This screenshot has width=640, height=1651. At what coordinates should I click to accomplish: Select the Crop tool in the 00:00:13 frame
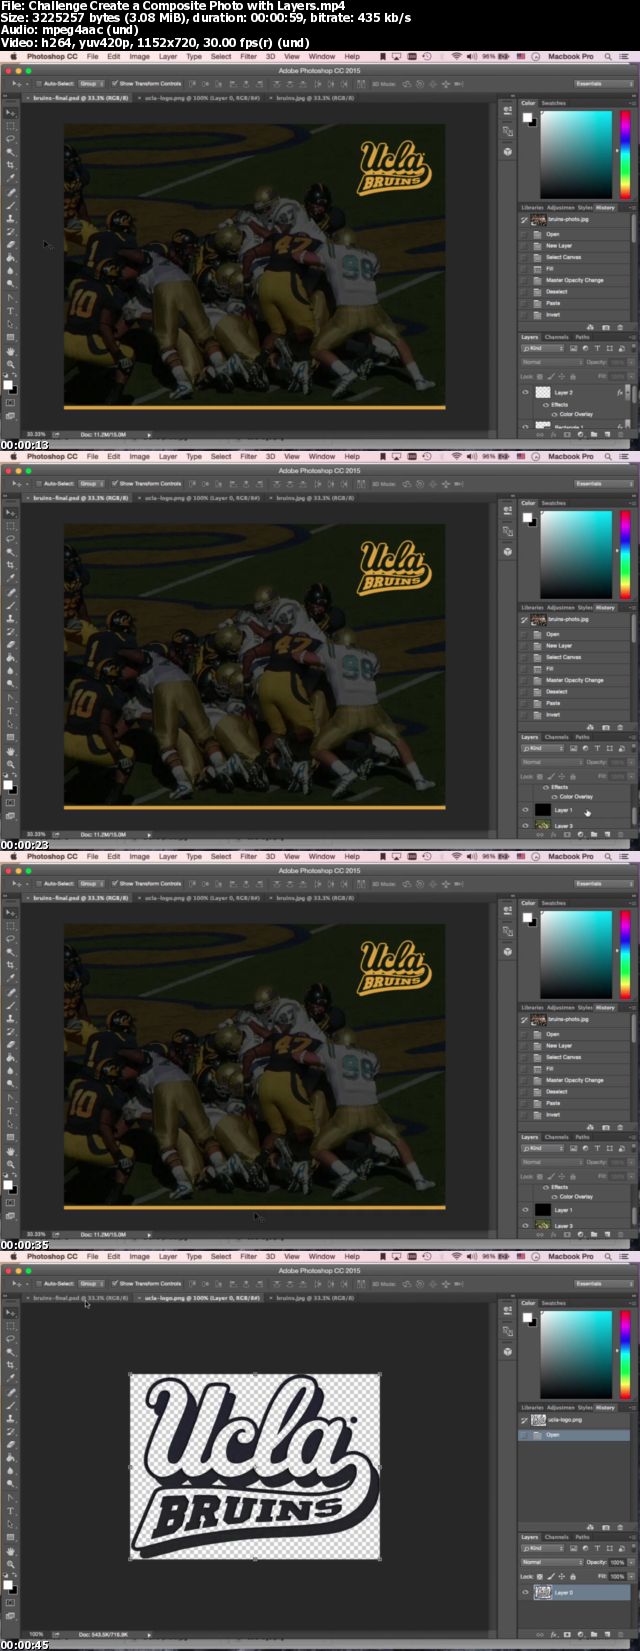pyautogui.click(x=11, y=165)
